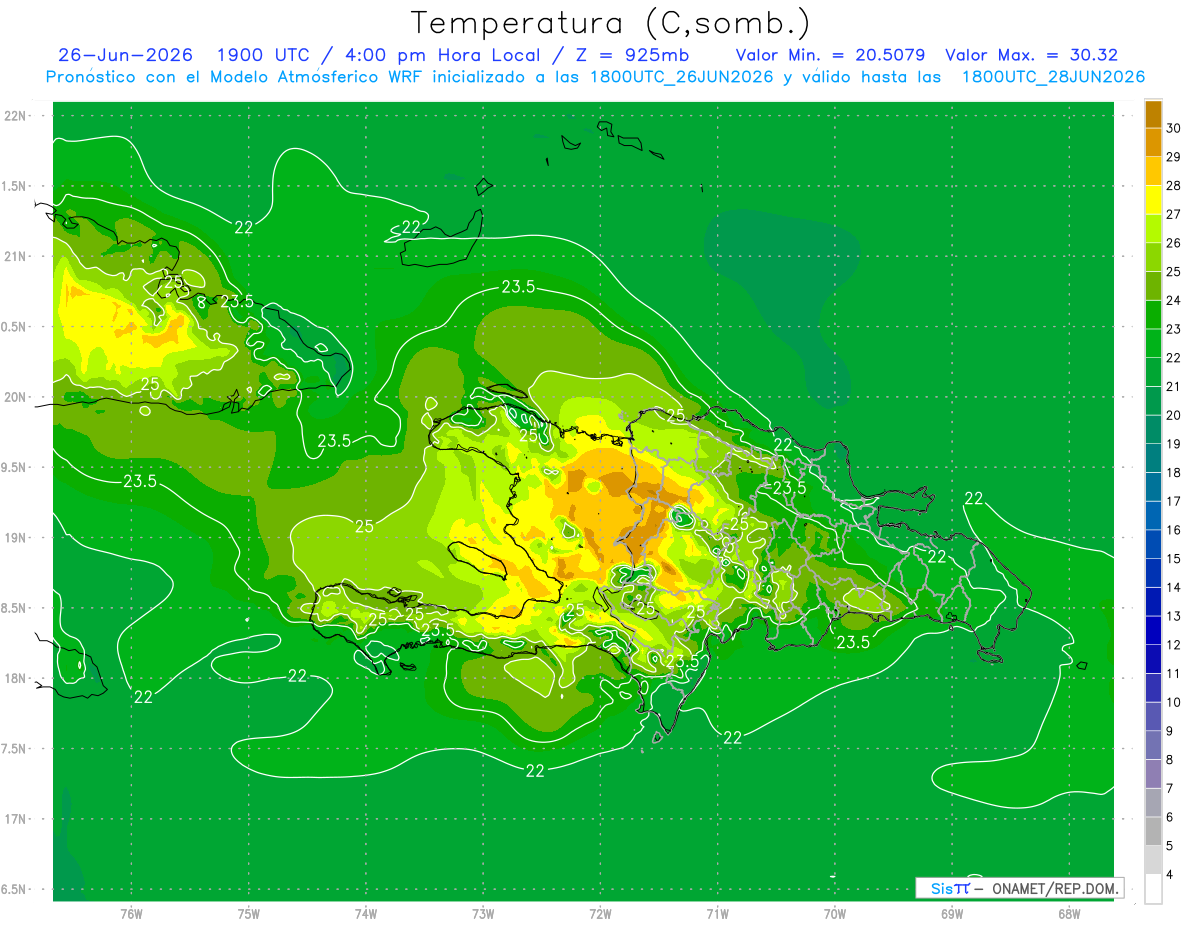The height and width of the screenshot is (927, 1200).
Task: Click the "26" label on the colorbar
Action: 1174,243
